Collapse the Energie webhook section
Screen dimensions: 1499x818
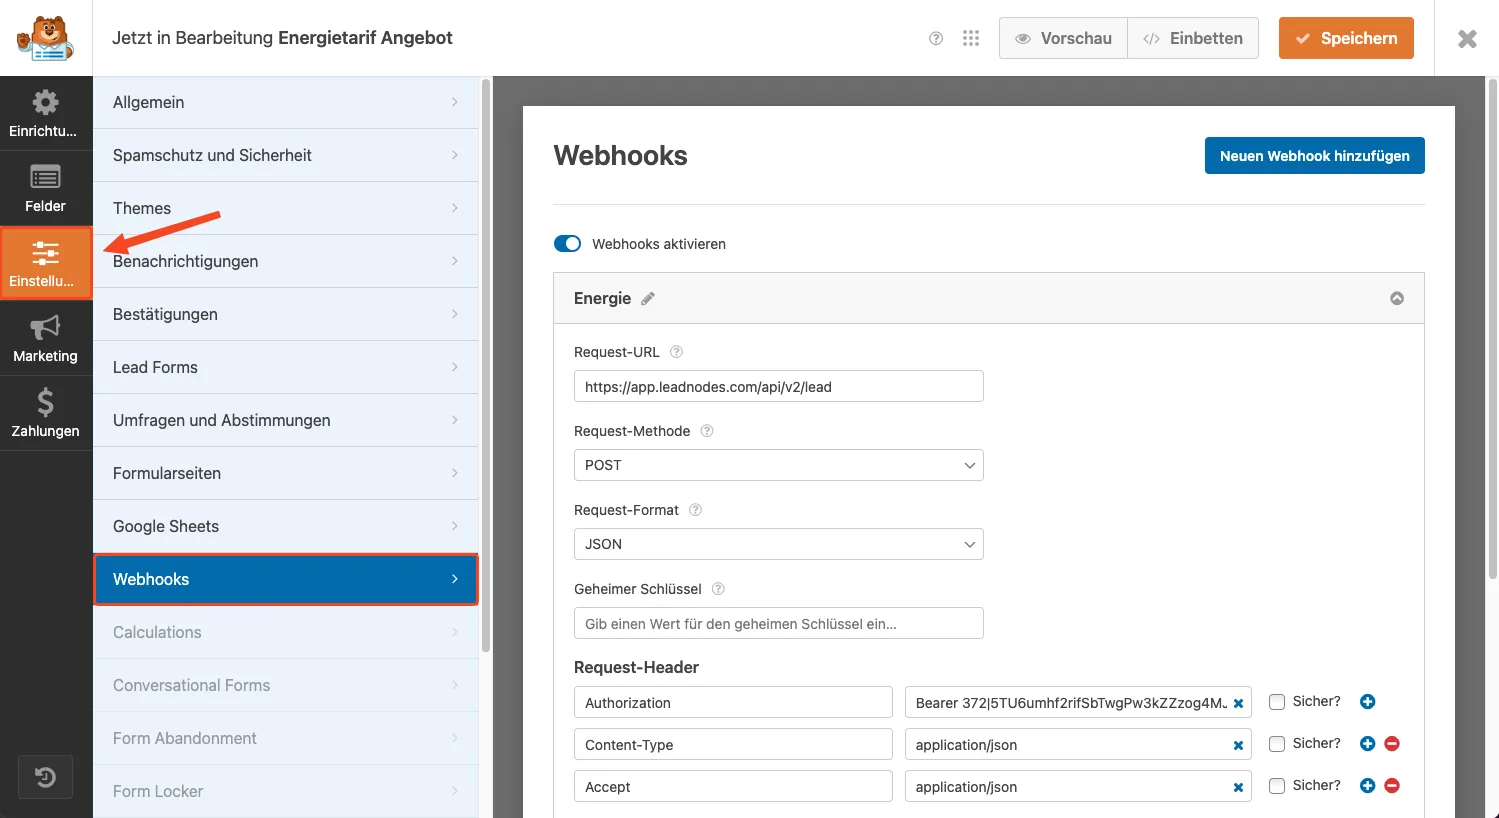[1397, 298]
